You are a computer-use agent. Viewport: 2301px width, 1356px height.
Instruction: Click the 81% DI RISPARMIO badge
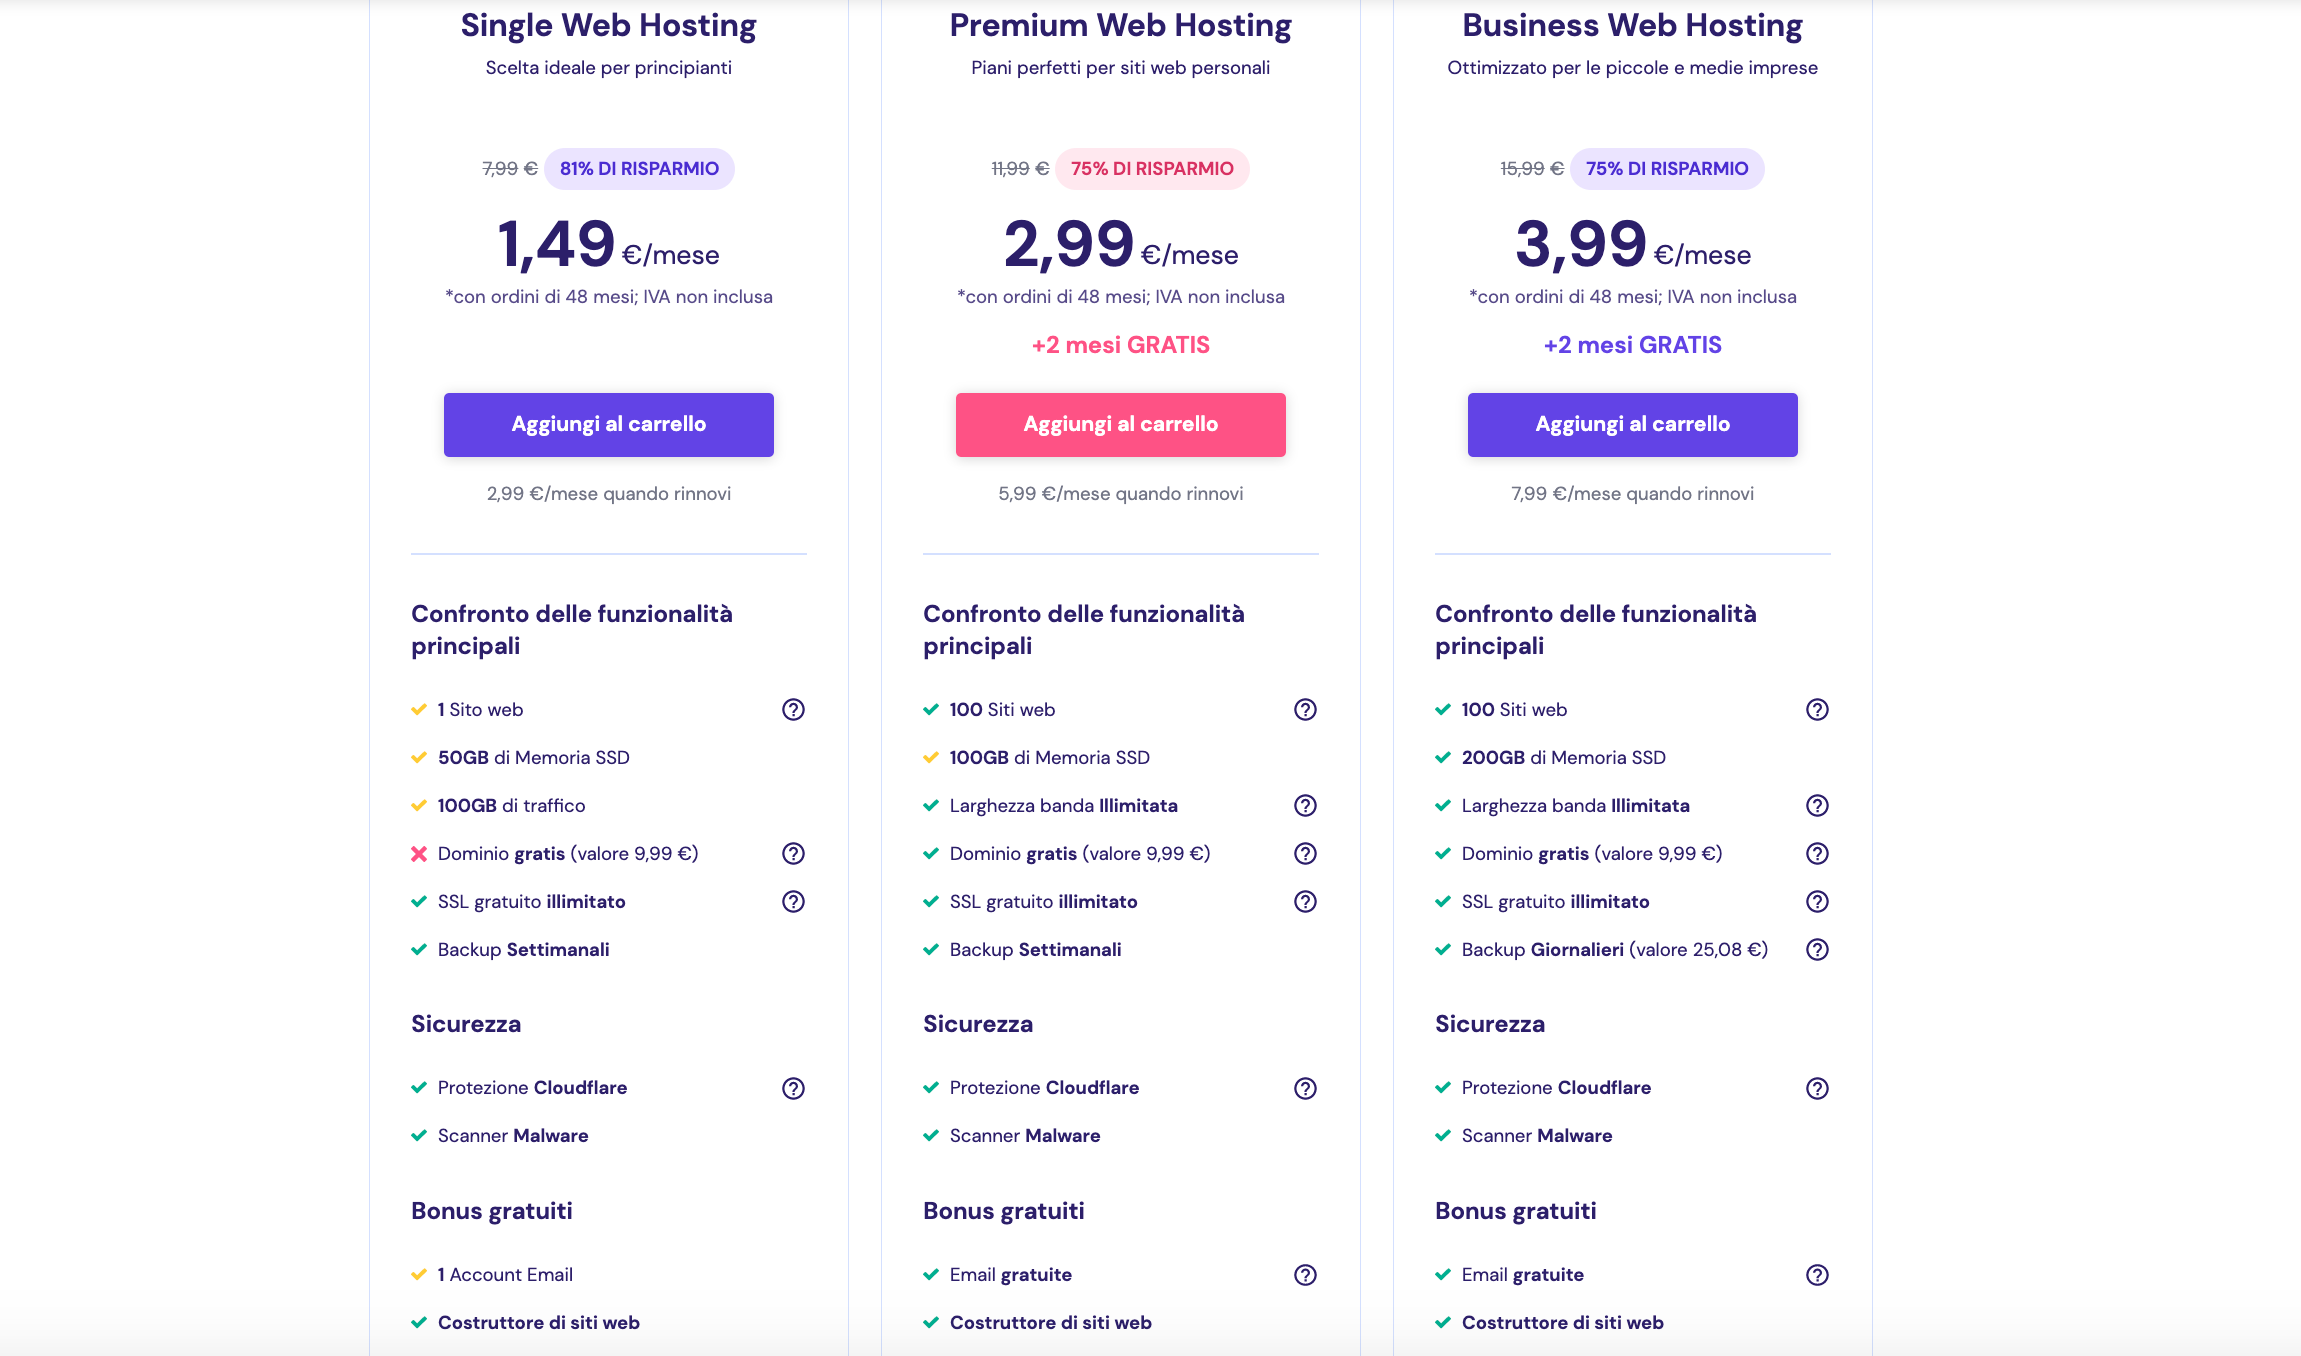pyautogui.click(x=639, y=168)
